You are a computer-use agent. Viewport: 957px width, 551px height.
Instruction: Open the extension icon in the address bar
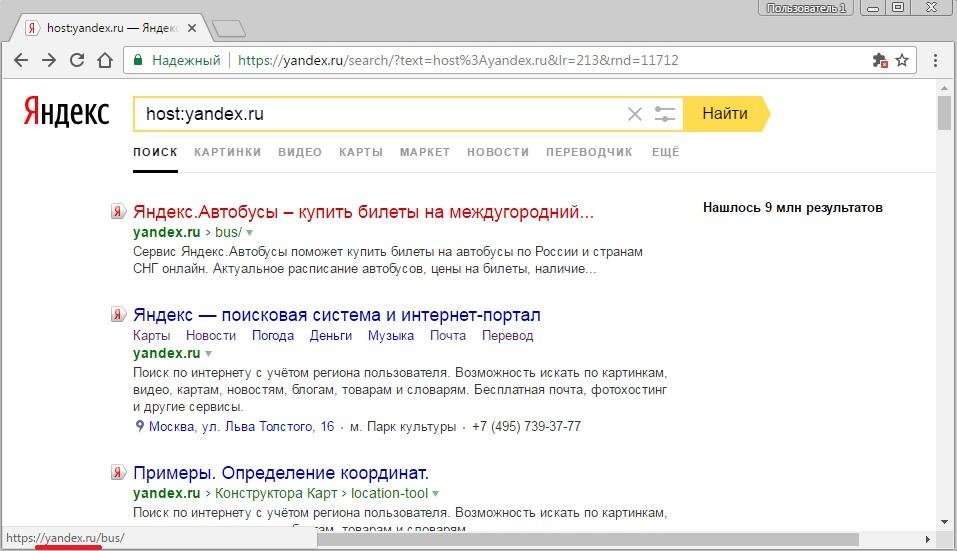click(879, 60)
